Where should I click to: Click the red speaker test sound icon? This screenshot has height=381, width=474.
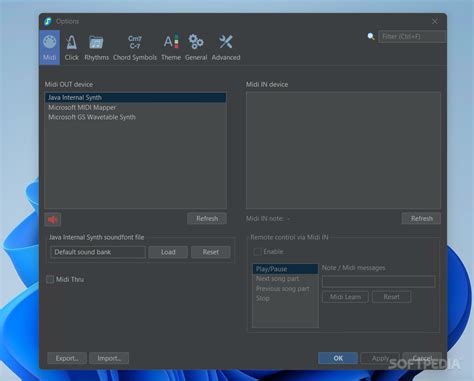(x=53, y=219)
